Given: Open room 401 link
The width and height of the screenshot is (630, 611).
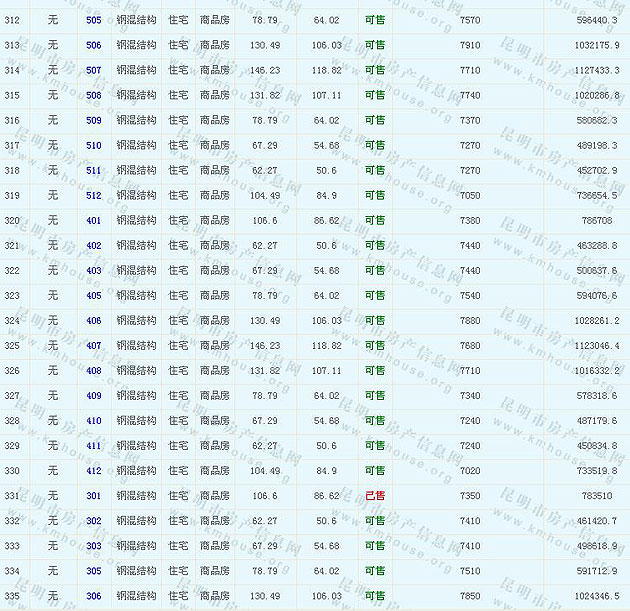Looking at the screenshot, I should click(x=93, y=220).
